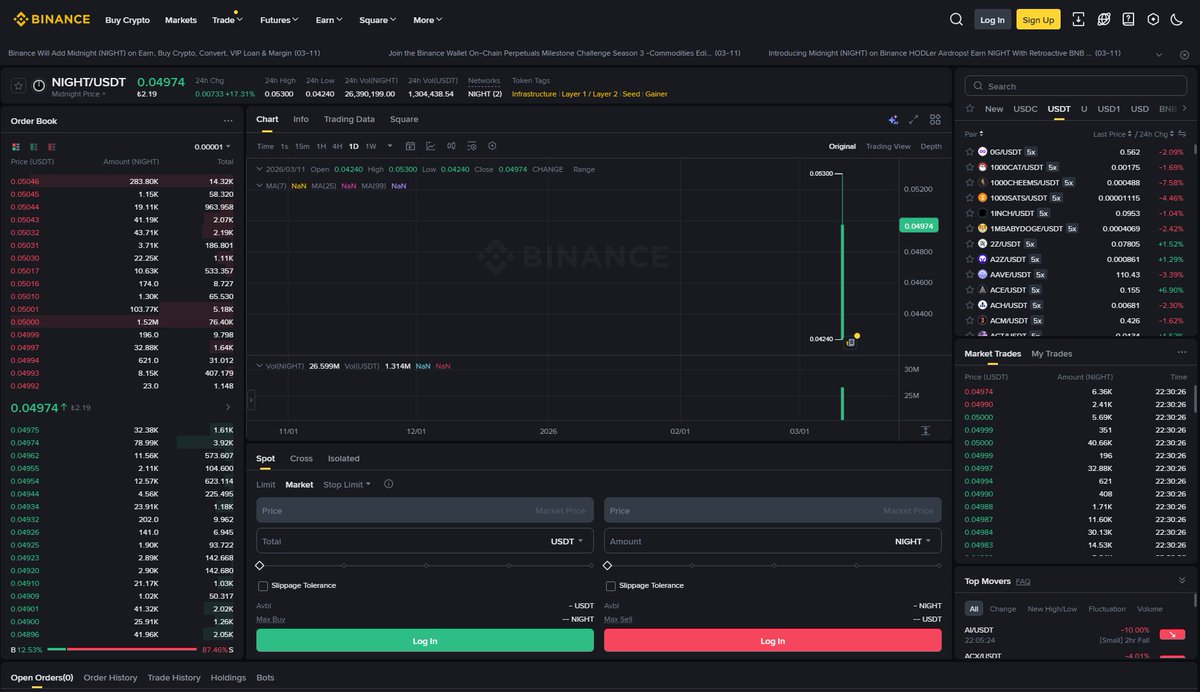Collapse the MA indicator legend chevron
Viewport: 1200px width, 692px height.
click(x=258, y=185)
